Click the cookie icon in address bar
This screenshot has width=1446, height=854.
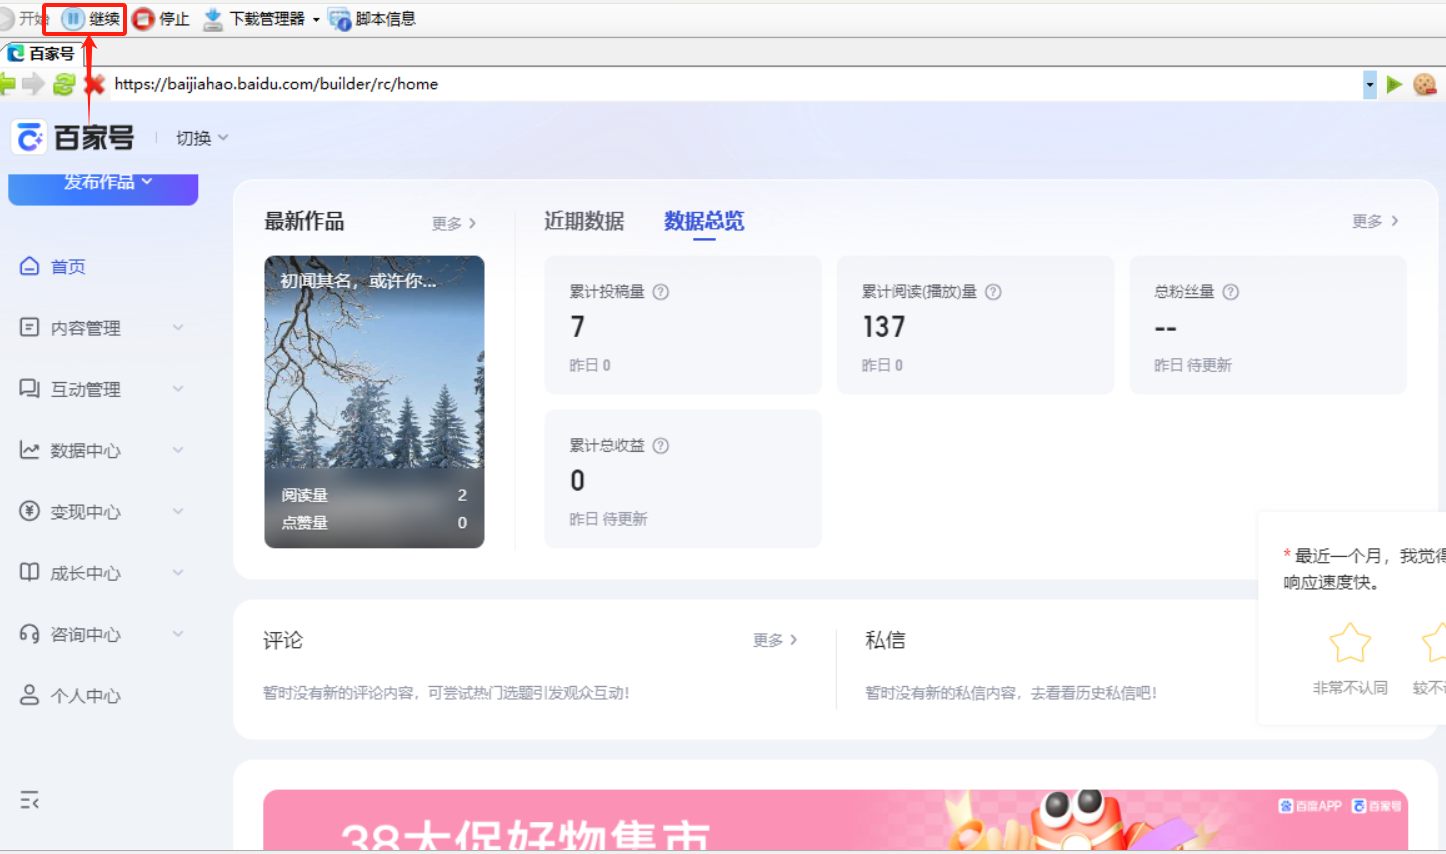pos(1424,85)
